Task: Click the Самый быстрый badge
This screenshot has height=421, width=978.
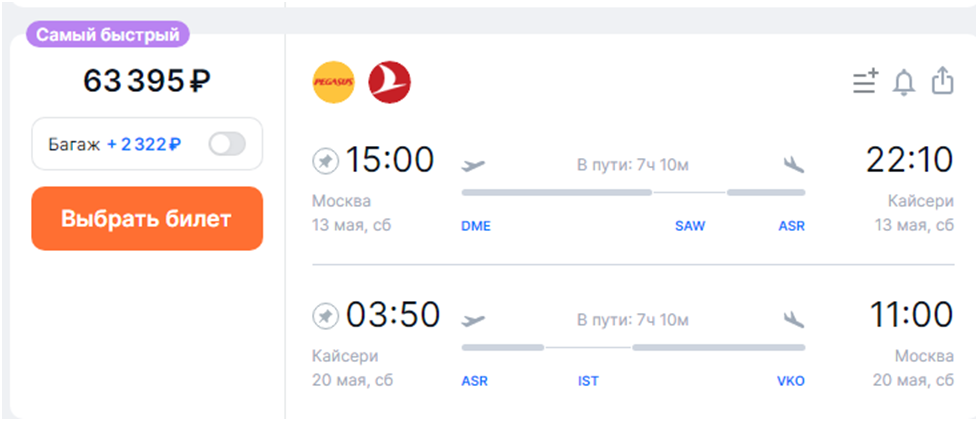Action: click(107, 34)
